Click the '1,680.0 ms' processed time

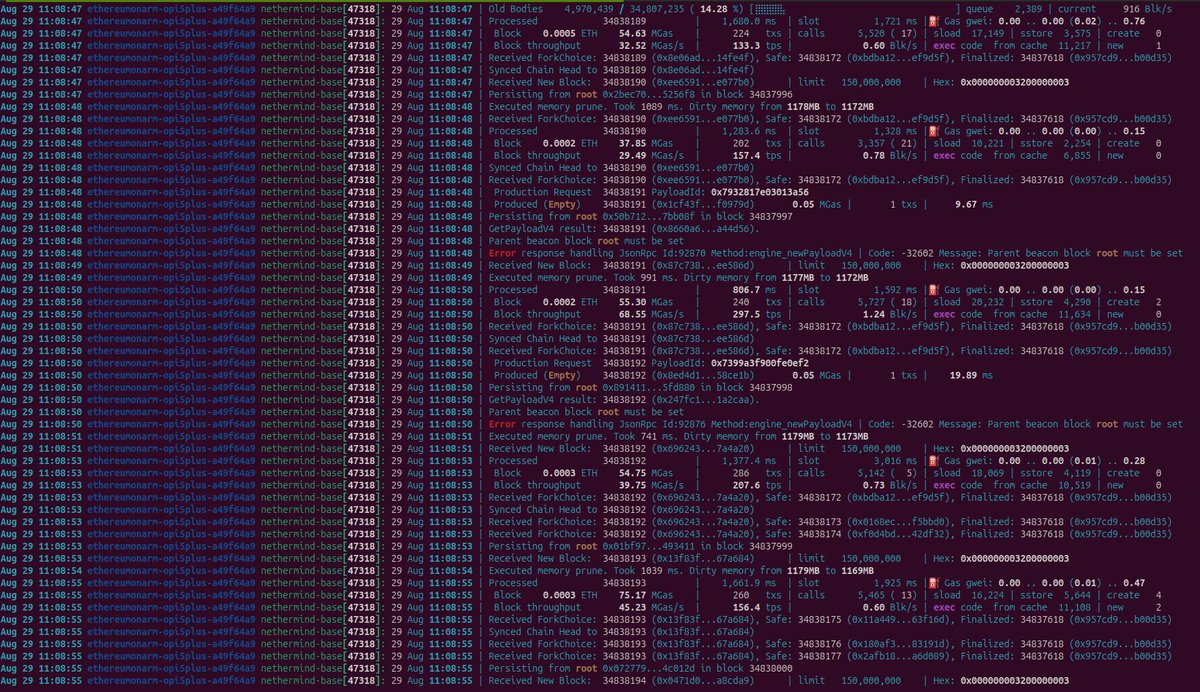[749, 20]
